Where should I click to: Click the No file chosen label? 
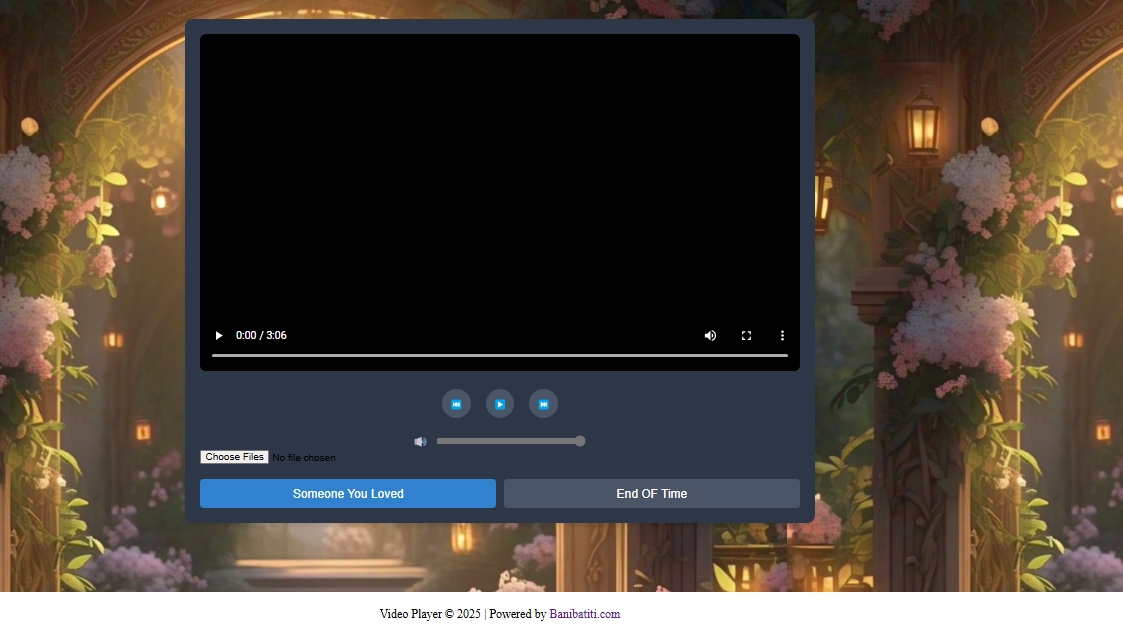[304, 458]
